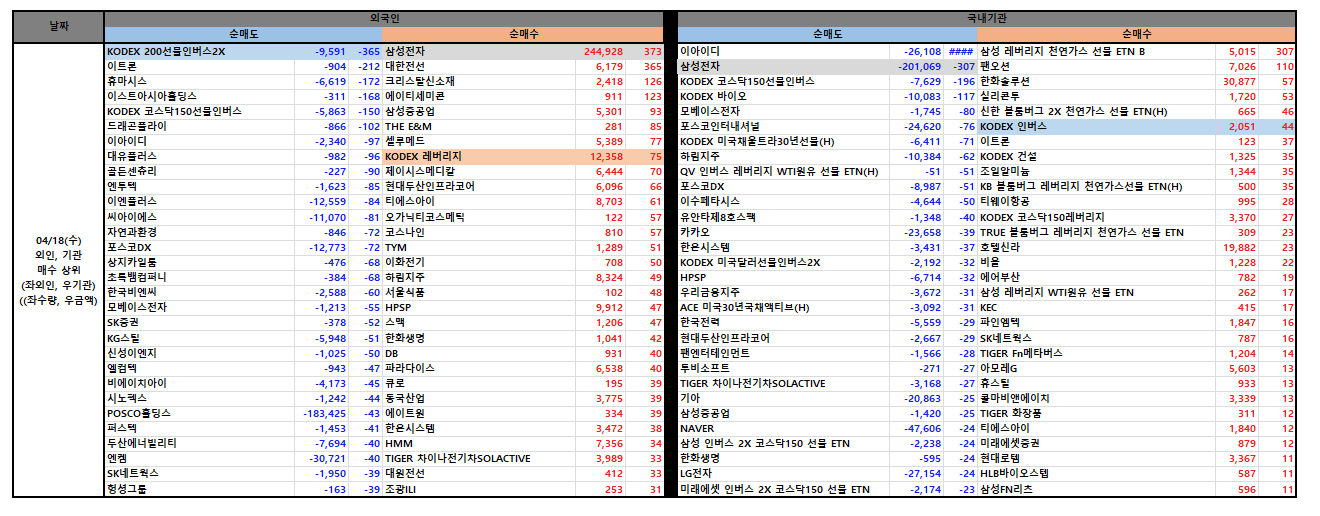Click on 오가닉티코스메틱

[x=479, y=217]
